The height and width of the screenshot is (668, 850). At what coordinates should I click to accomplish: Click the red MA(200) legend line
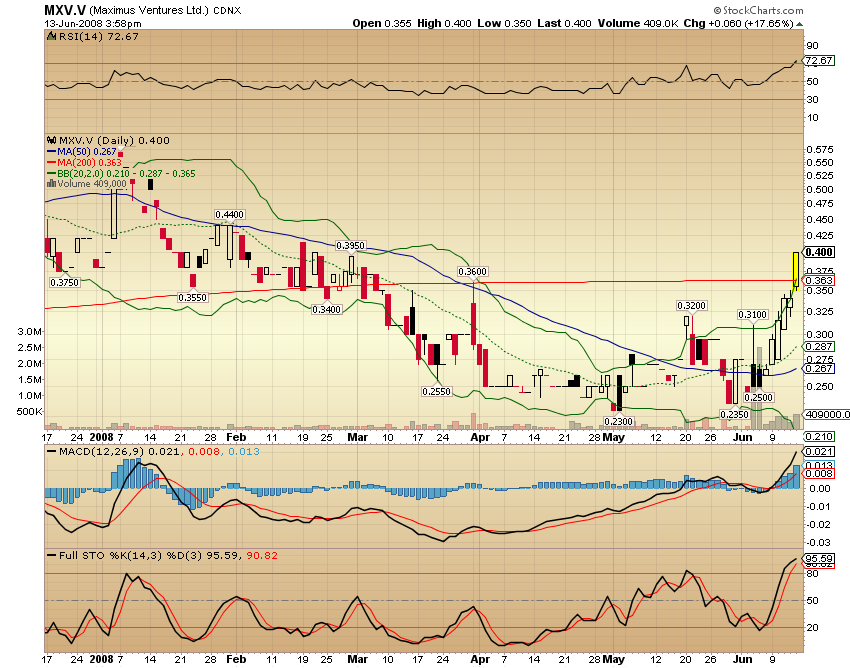coord(51,162)
